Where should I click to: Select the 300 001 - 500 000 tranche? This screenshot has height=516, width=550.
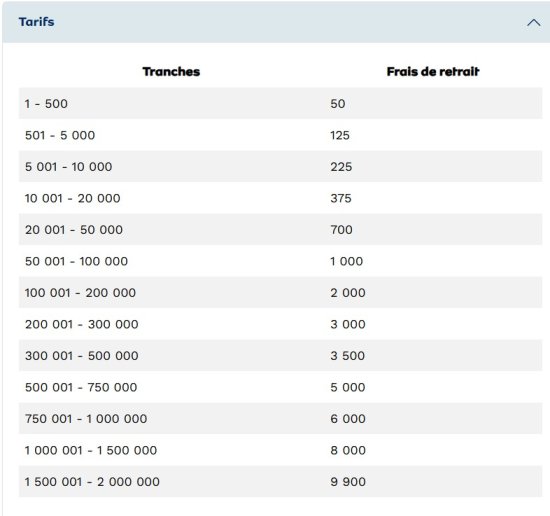coord(81,356)
